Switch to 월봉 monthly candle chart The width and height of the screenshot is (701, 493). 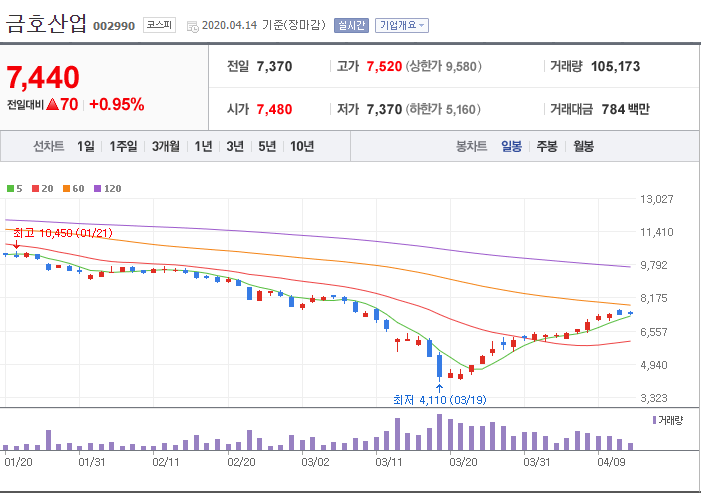(583, 146)
